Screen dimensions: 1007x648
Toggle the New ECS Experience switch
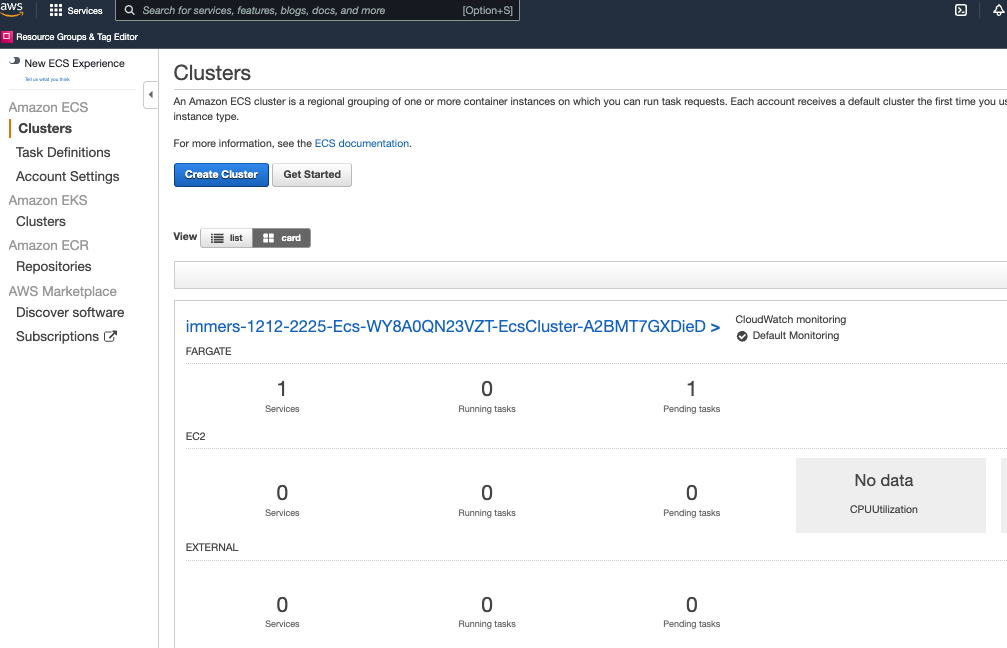14,61
